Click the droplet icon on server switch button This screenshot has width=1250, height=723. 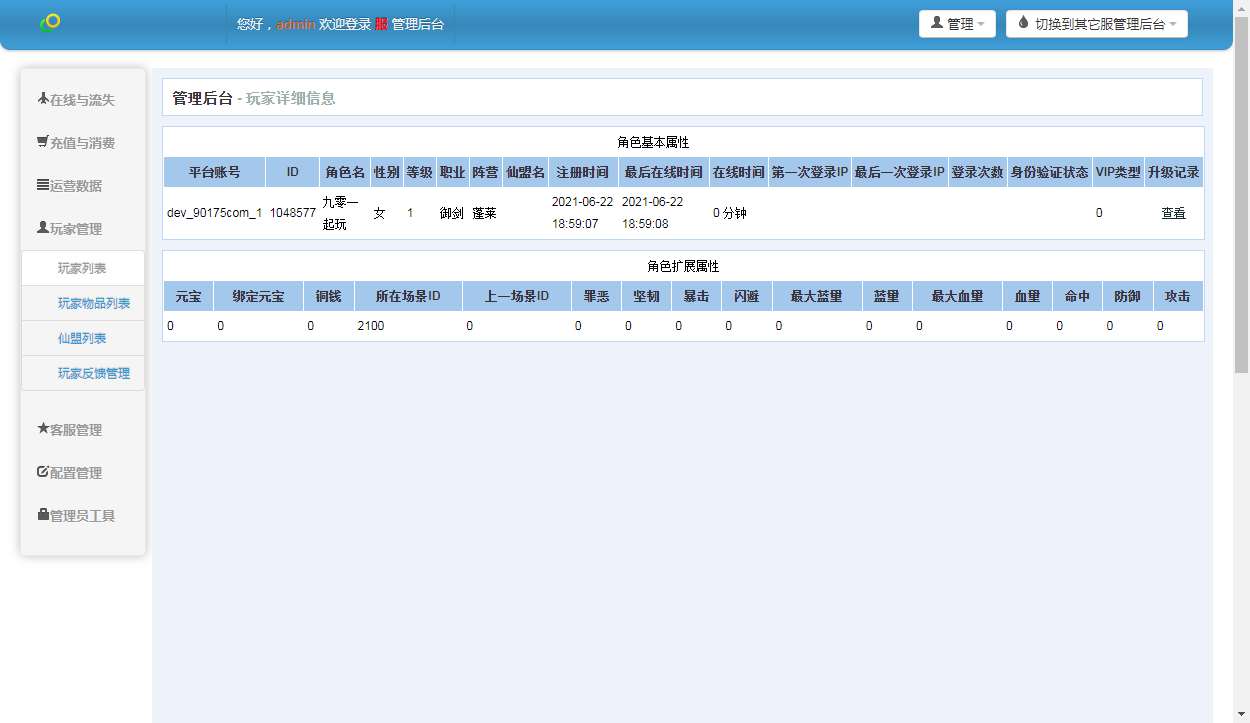point(1023,23)
